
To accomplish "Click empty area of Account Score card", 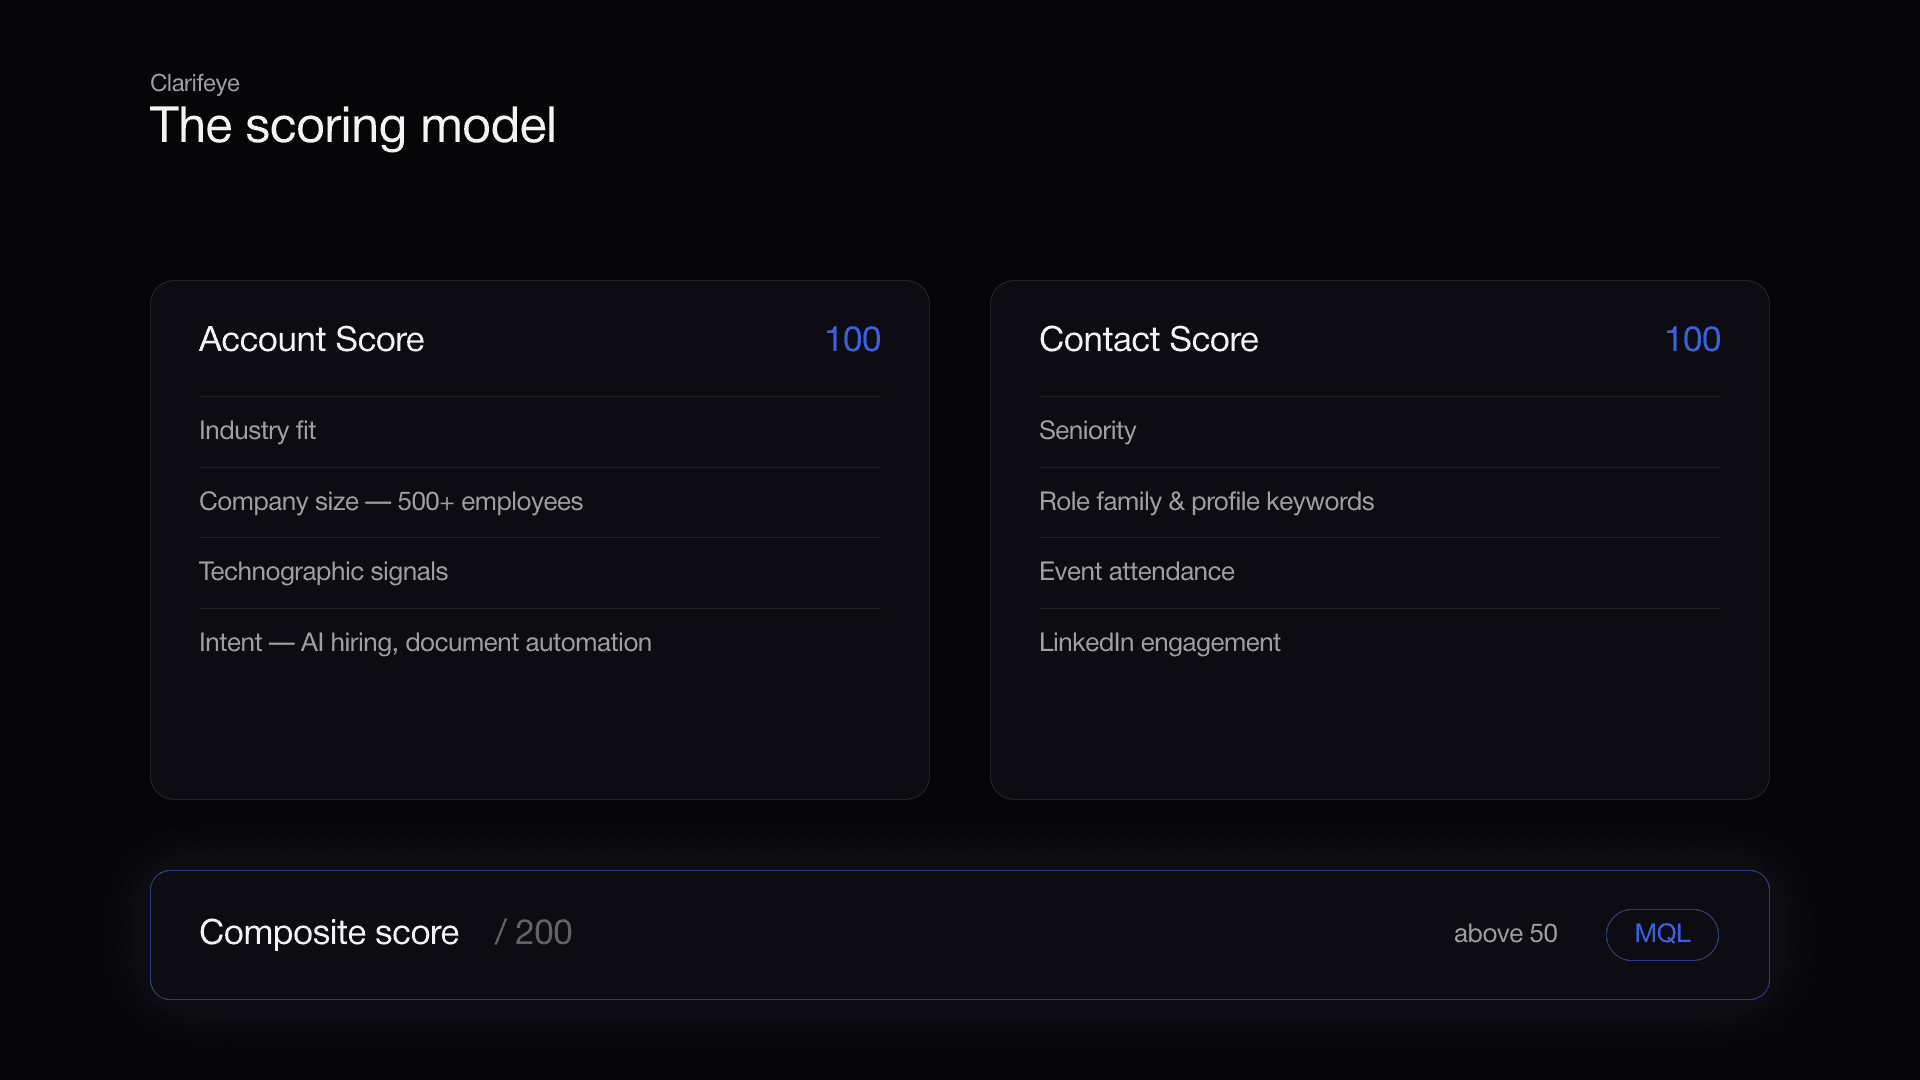I will 540,735.
